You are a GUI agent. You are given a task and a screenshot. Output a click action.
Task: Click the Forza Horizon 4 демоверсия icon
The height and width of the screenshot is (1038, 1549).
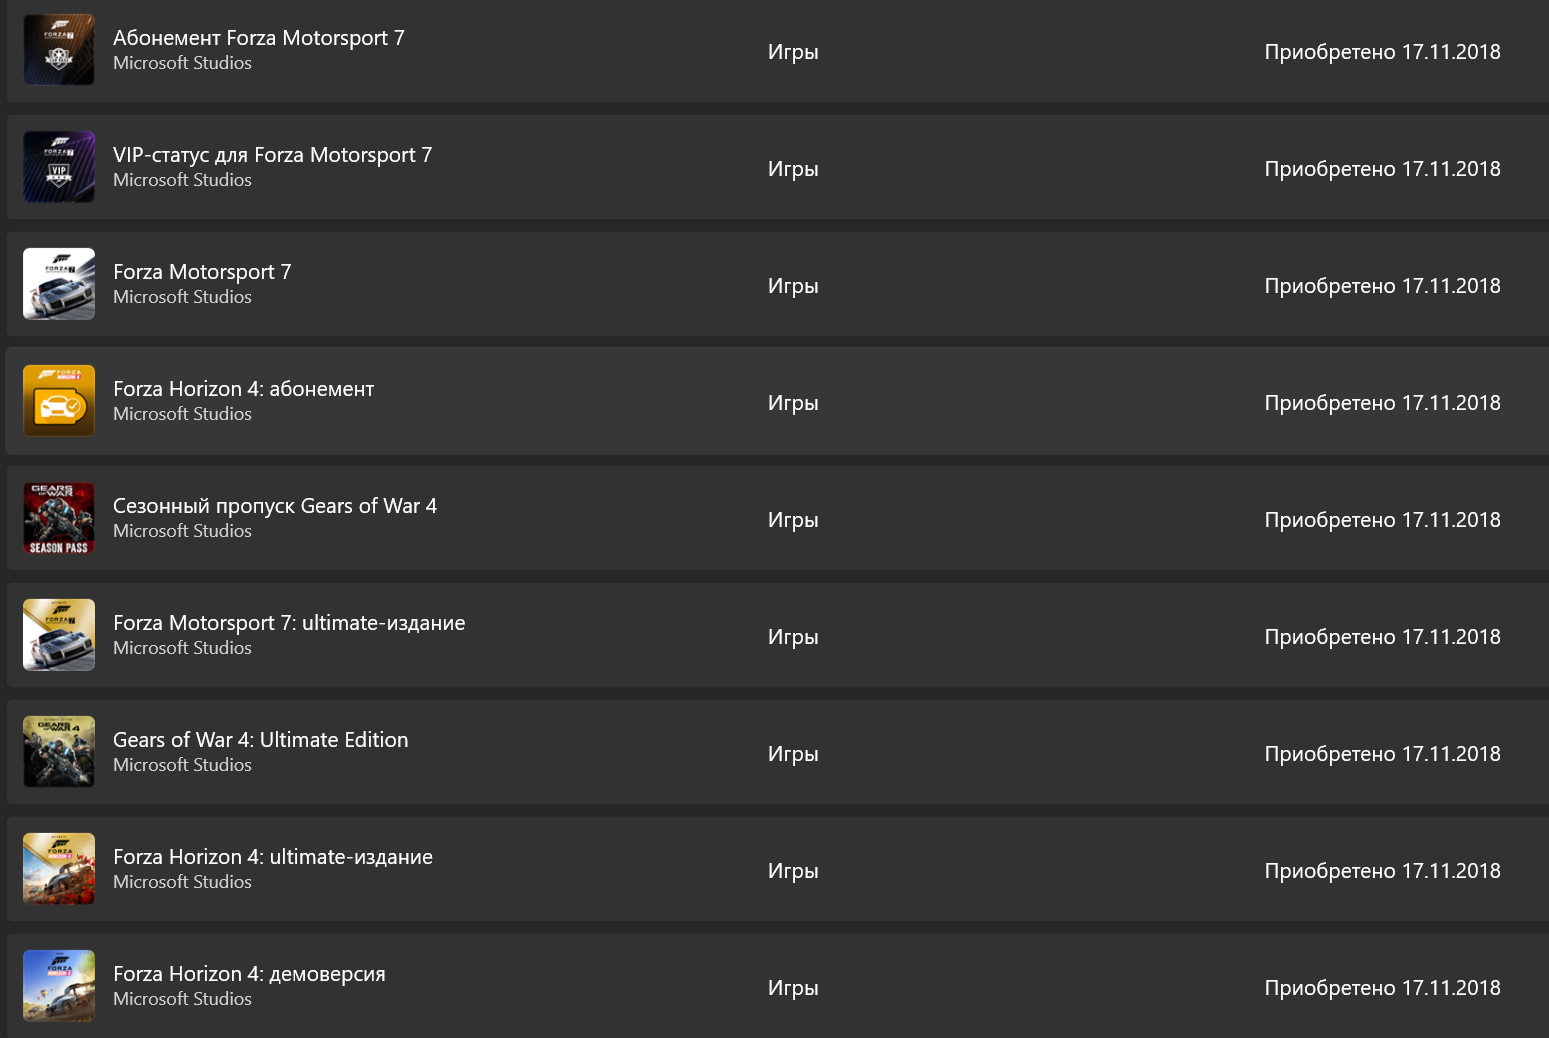59,986
